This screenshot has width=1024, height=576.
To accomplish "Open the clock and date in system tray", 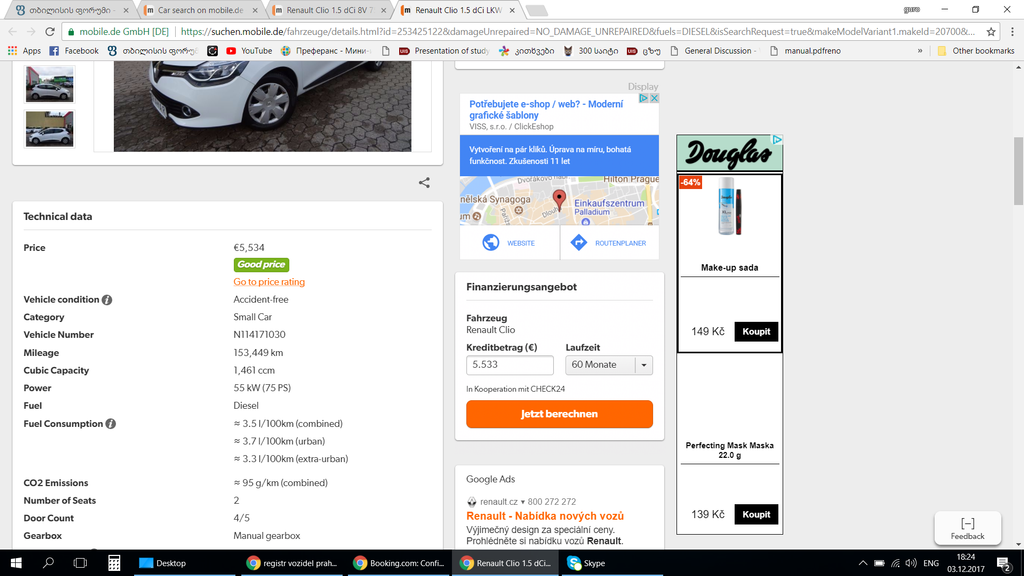I will (966, 563).
